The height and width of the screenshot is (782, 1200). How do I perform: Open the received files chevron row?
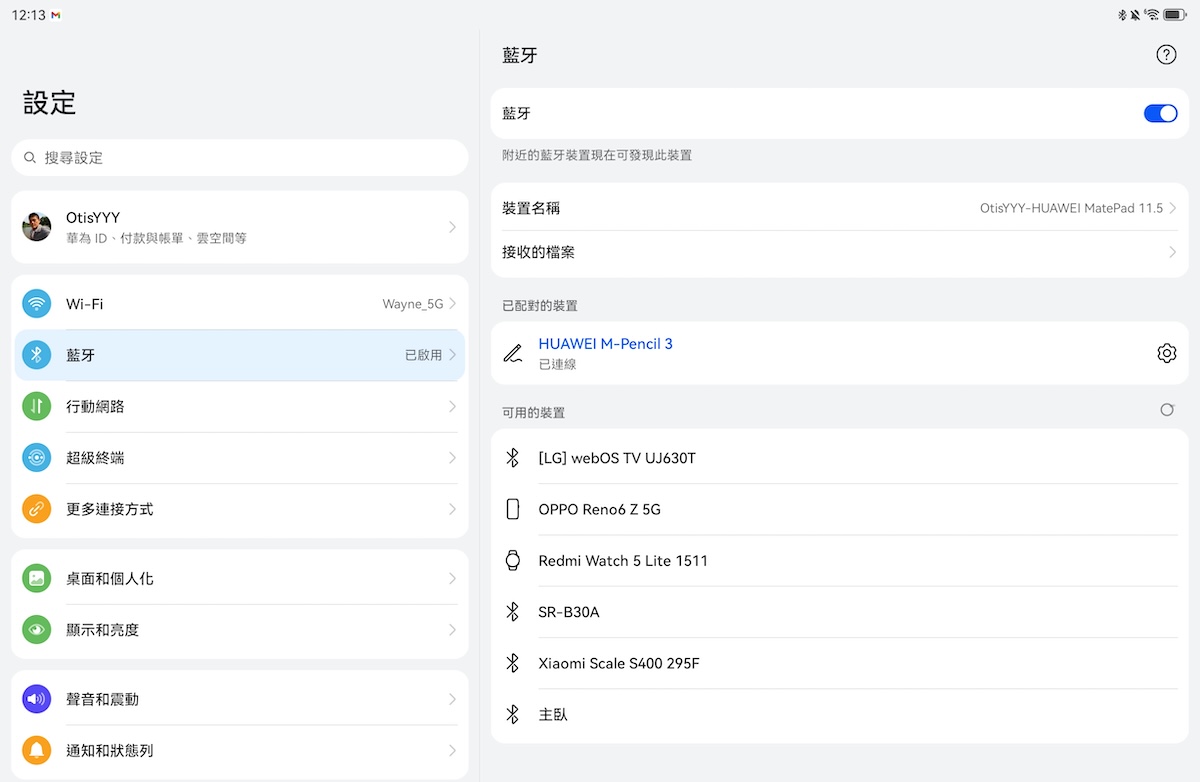[x=838, y=253]
